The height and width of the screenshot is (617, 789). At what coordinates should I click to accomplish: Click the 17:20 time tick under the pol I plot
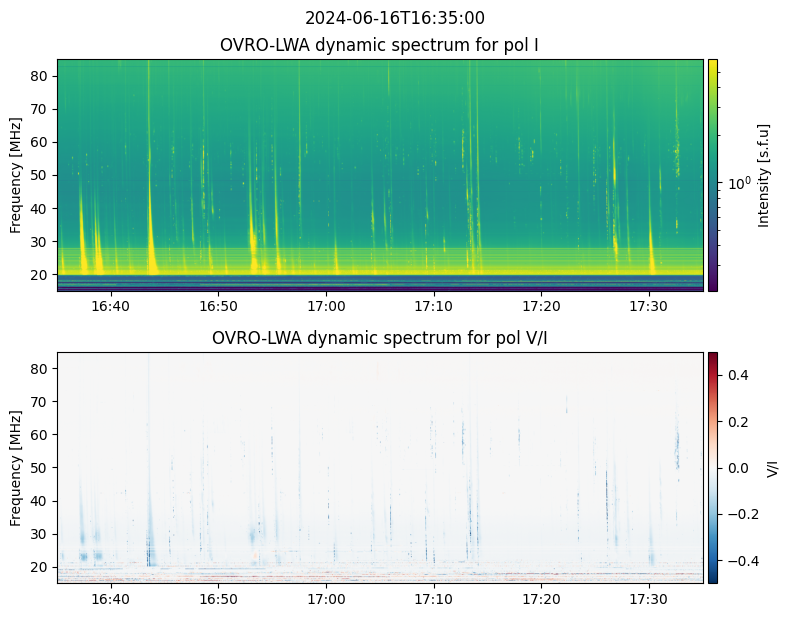(x=541, y=306)
